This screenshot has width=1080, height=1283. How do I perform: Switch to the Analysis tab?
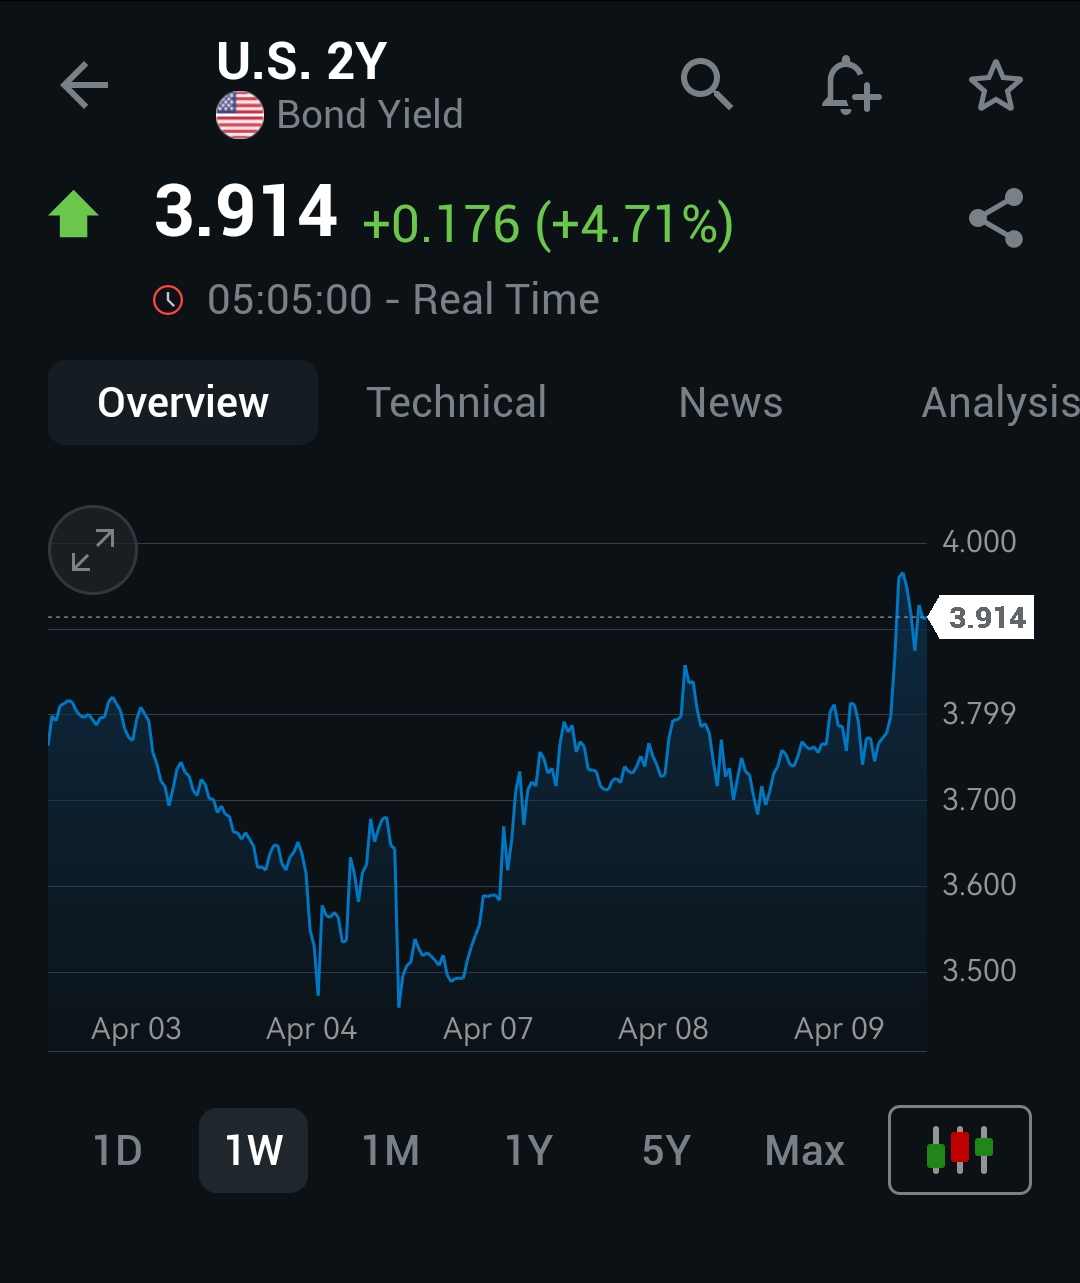pyautogui.click(x=1000, y=402)
